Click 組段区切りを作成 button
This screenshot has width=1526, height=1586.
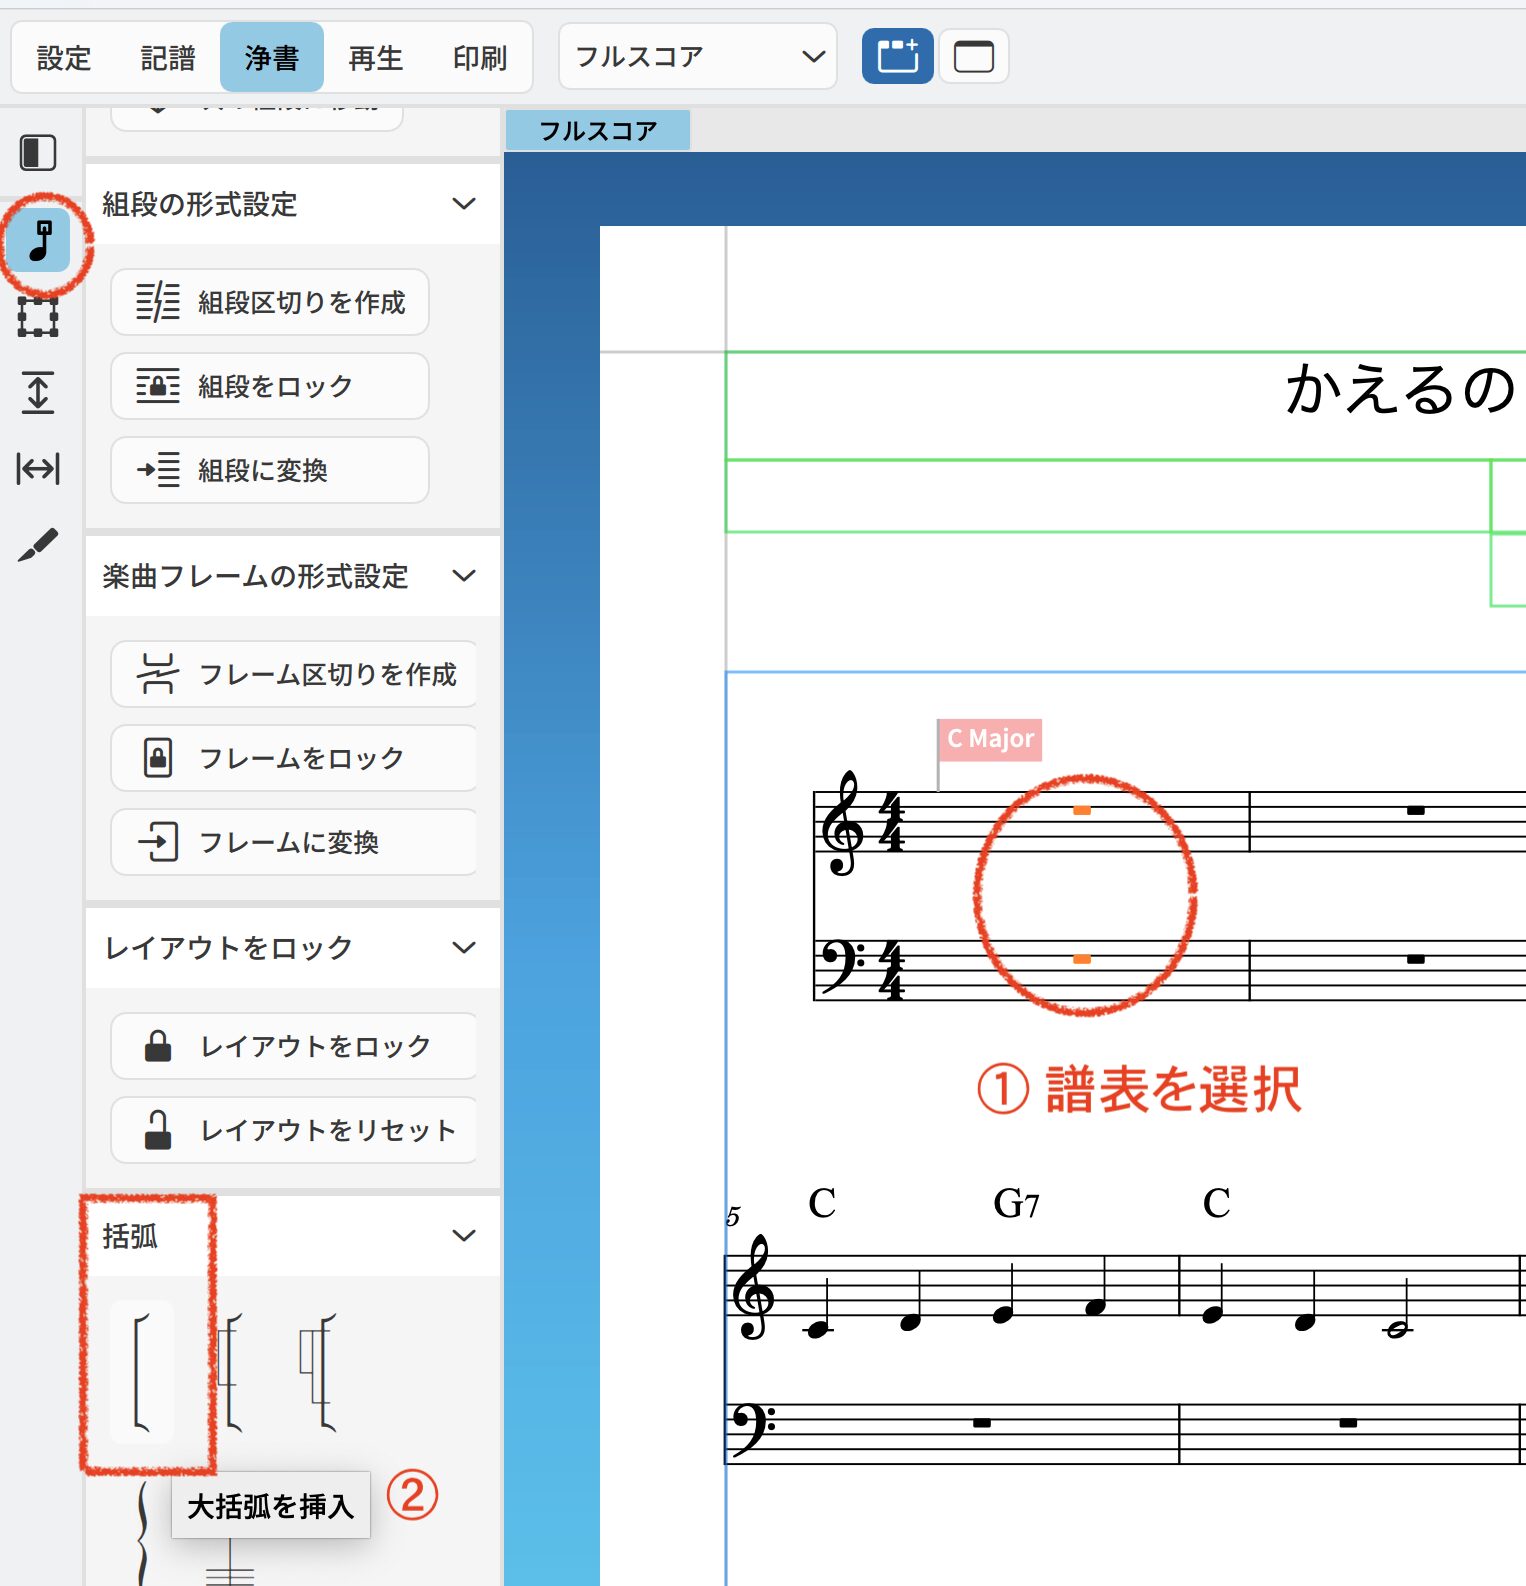pos(270,302)
